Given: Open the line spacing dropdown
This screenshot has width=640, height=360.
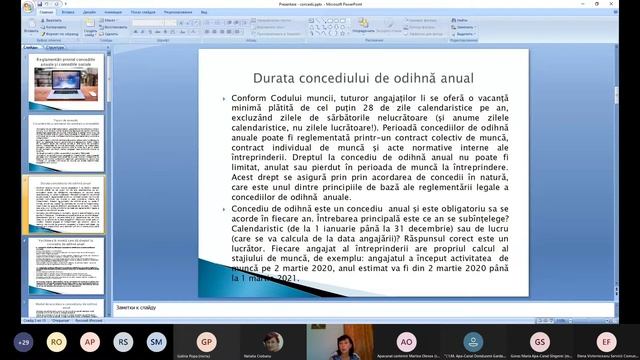Looking at the screenshot, I should click(244, 23).
